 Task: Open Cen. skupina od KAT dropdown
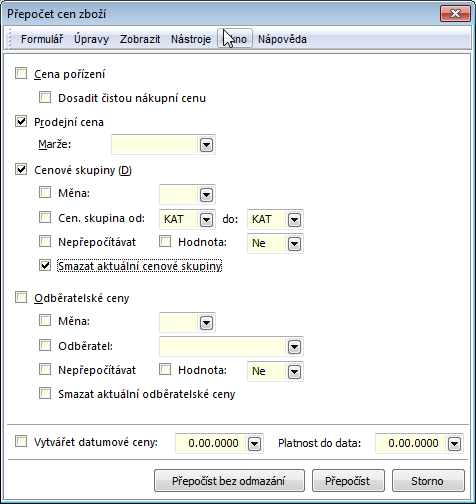(x=206, y=220)
